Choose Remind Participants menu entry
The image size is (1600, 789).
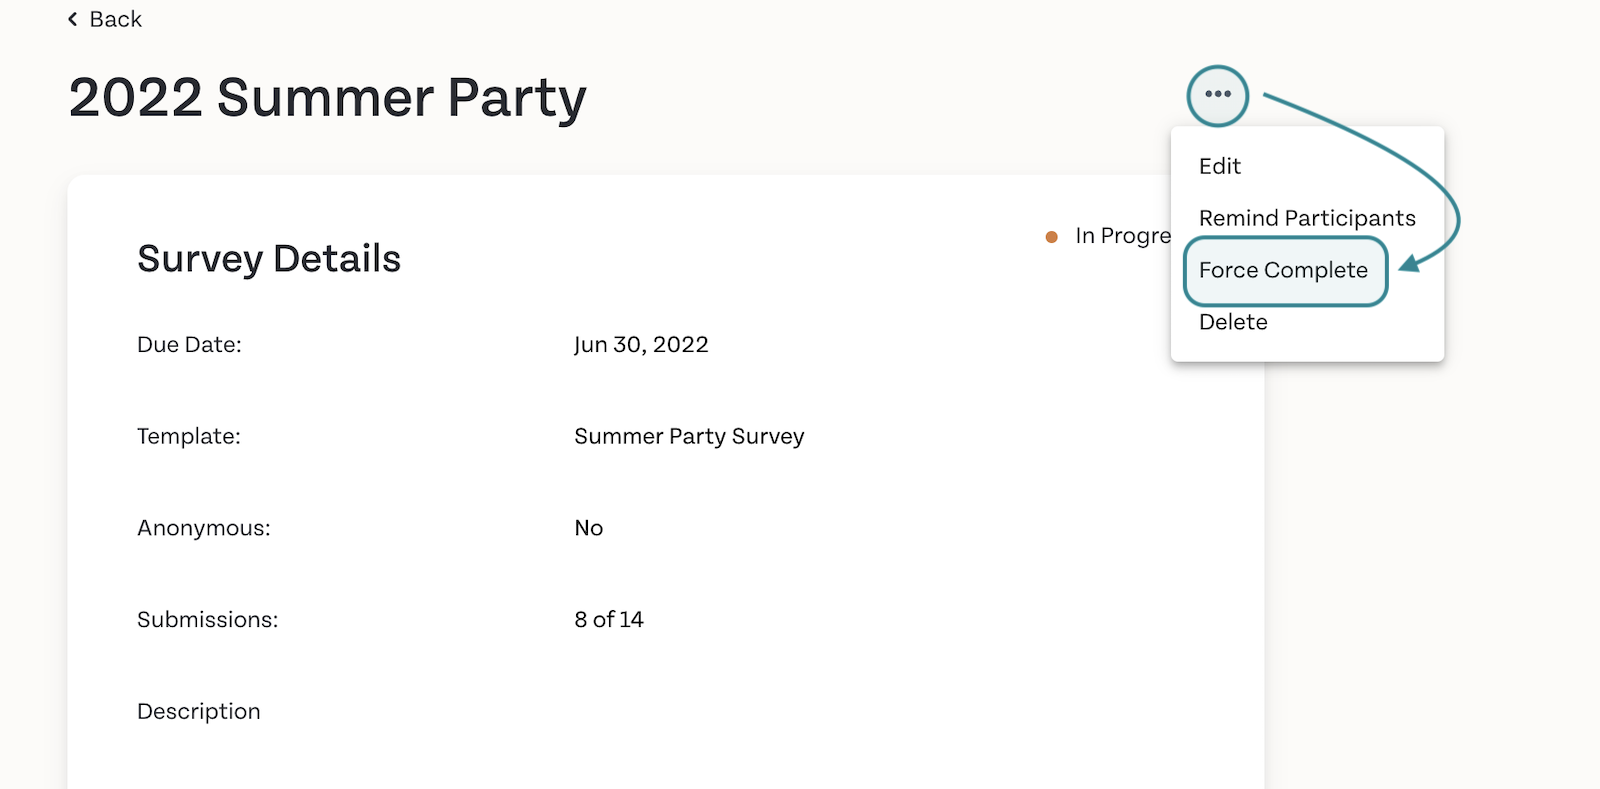1307,218
